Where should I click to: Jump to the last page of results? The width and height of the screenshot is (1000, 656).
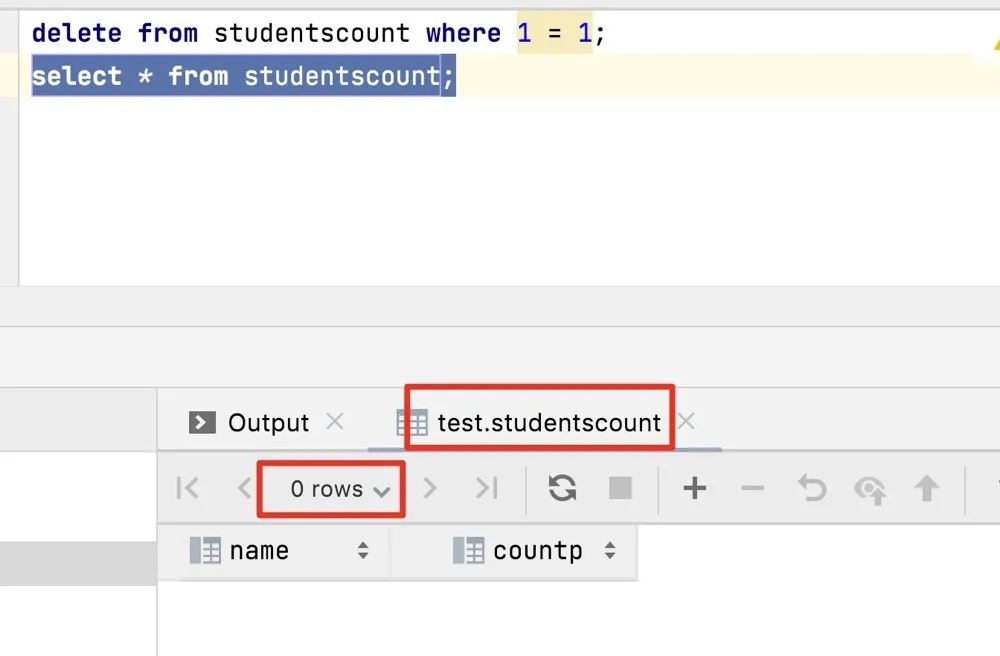tap(487, 488)
